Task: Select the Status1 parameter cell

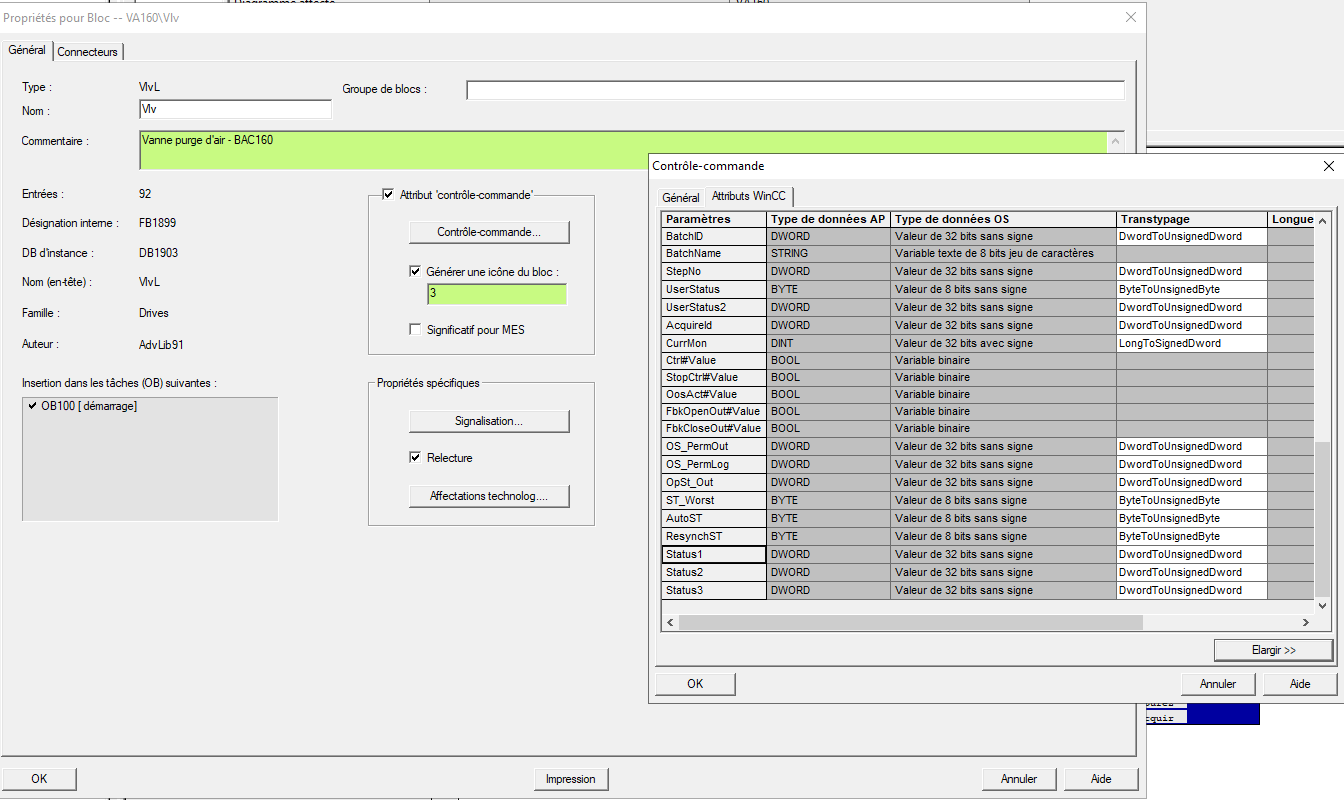Action: [714, 555]
